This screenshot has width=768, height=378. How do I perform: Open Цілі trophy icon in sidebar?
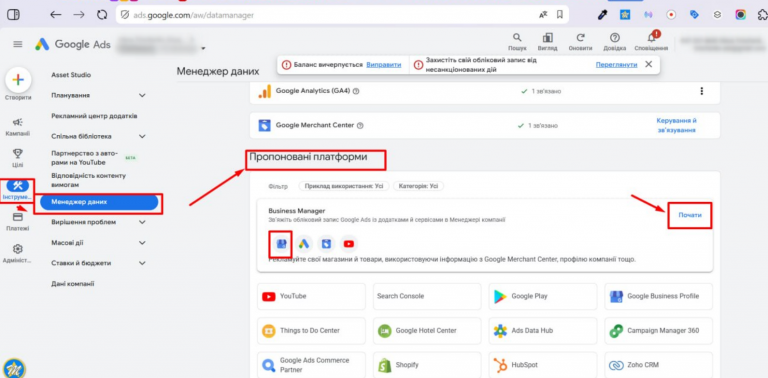point(18,158)
